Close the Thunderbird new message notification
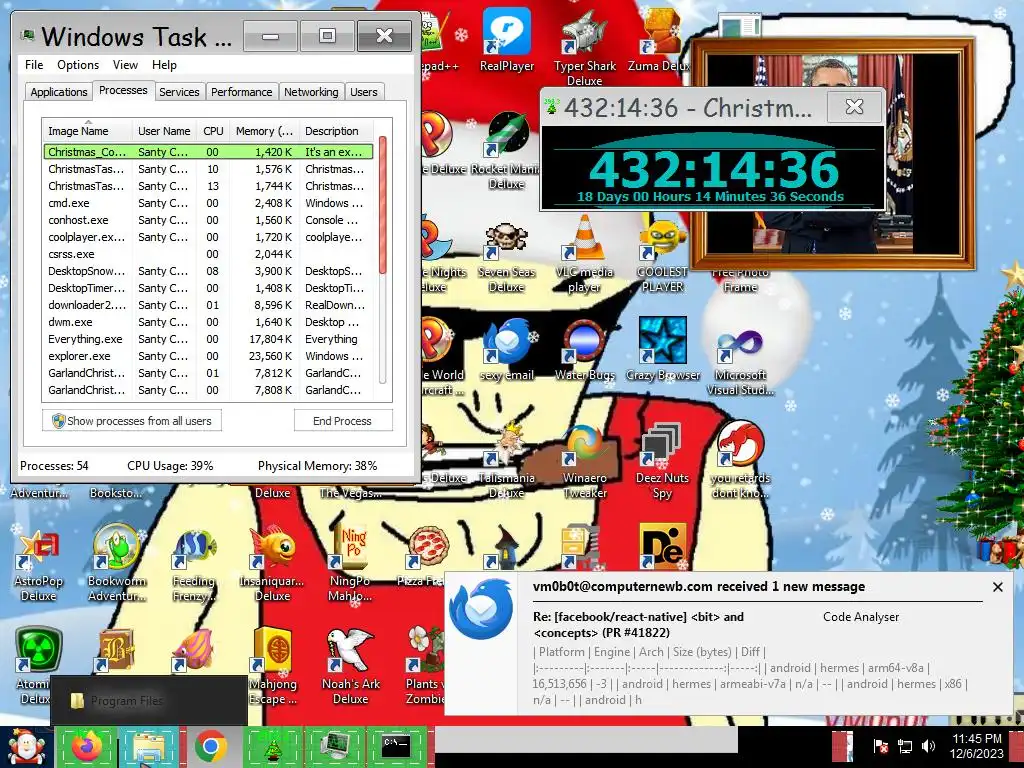The height and width of the screenshot is (768, 1024). [x=997, y=587]
